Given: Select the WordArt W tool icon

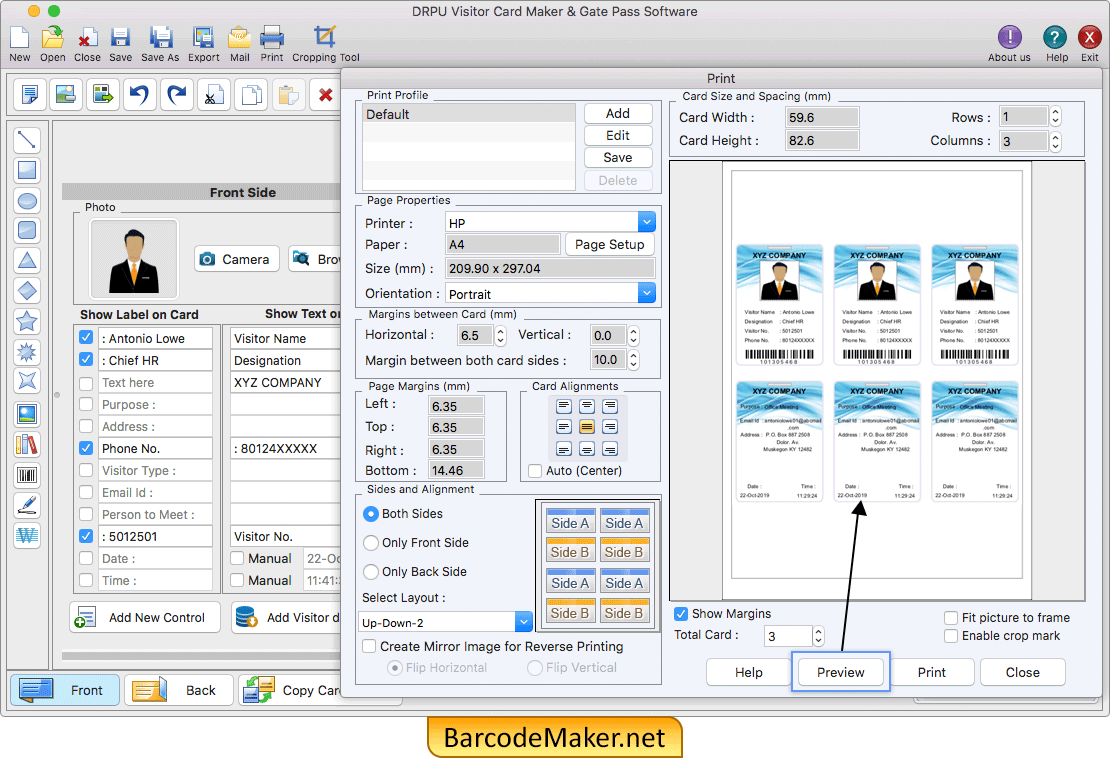Looking at the screenshot, I should [x=27, y=535].
